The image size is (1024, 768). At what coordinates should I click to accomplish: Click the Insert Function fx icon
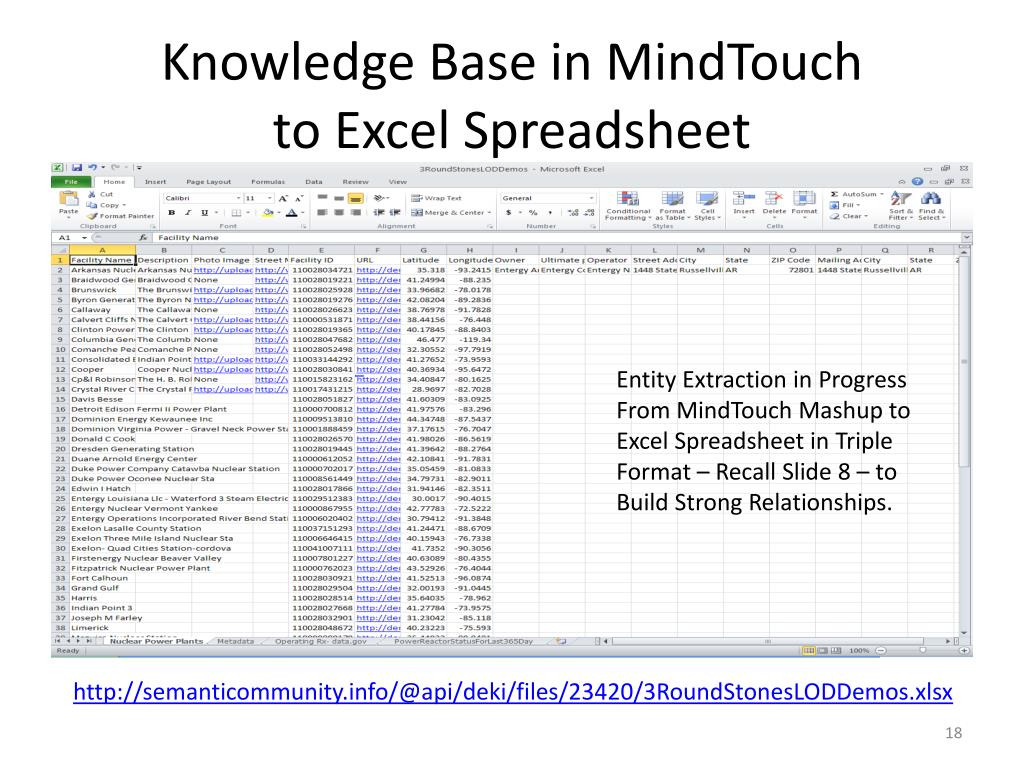coord(143,238)
